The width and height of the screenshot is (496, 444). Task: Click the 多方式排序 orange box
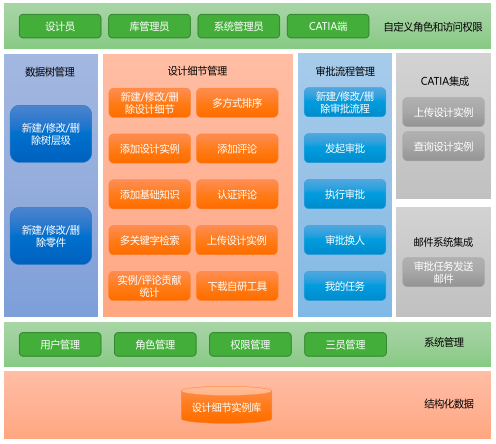click(x=237, y=103)
